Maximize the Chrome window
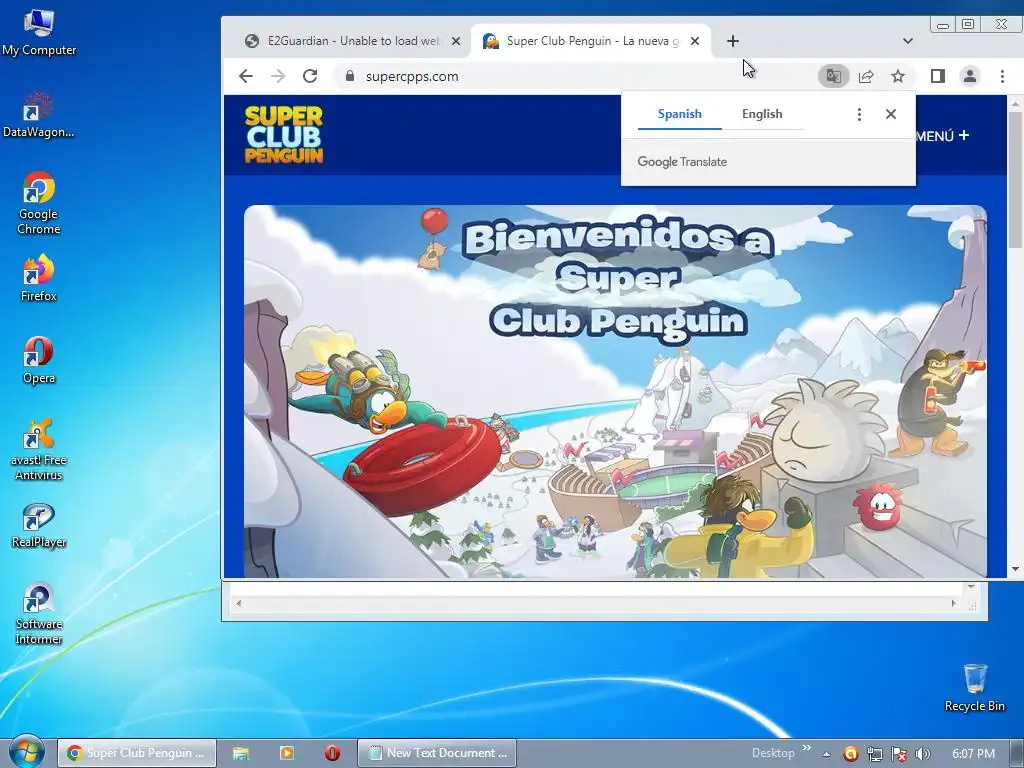Viewport: 1024px width, 768px height. coord(968,25)
